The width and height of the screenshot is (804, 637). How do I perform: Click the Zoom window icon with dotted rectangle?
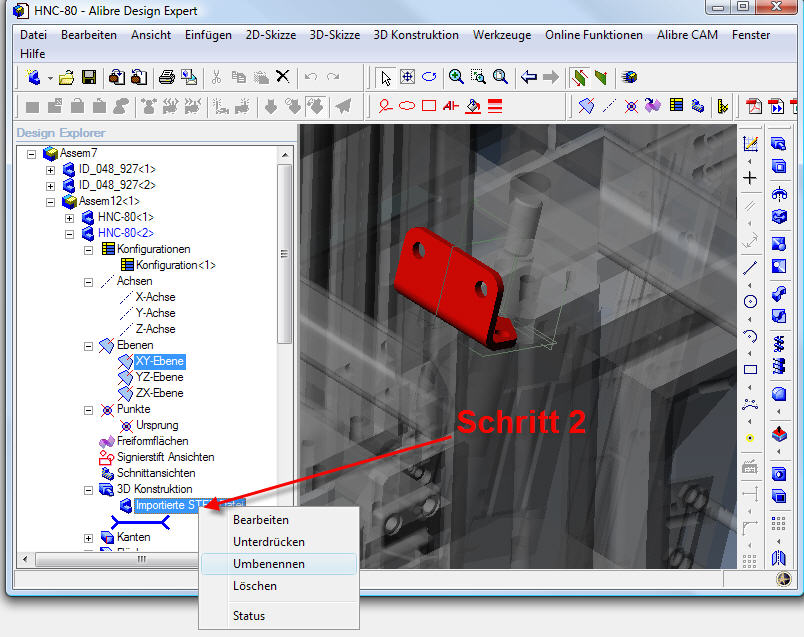click(x=478, y=77)
